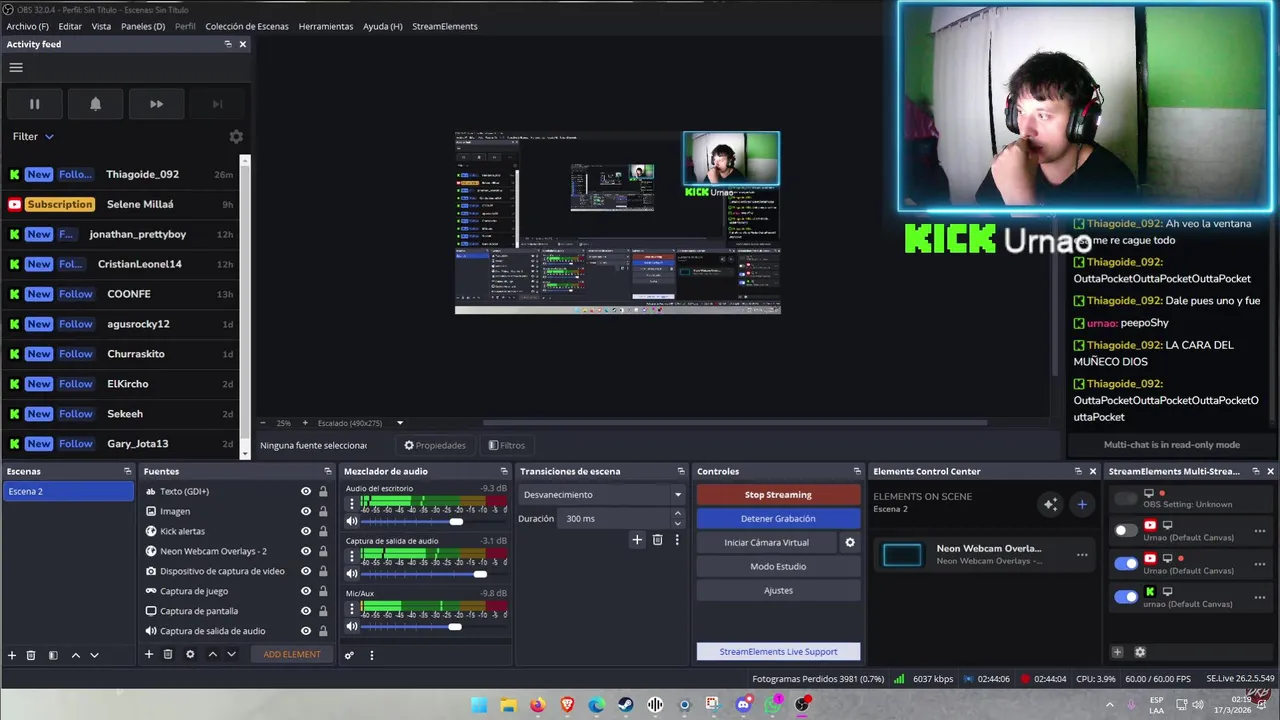Toggle lock on Dispositivo de captura de video

323,571
